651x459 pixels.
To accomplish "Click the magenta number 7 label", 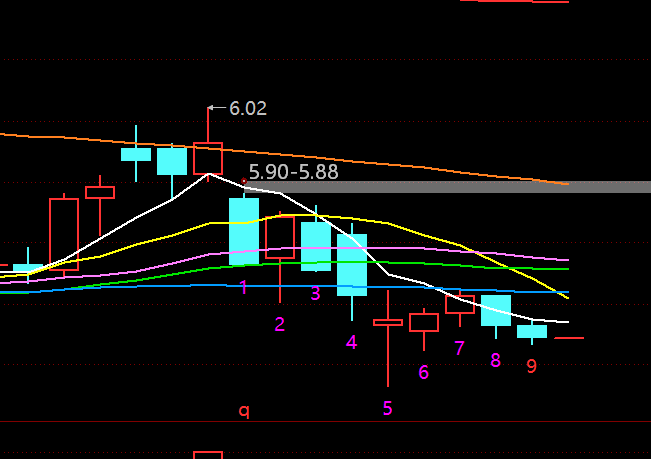I will pyautogui.click(x=459, y=348).
